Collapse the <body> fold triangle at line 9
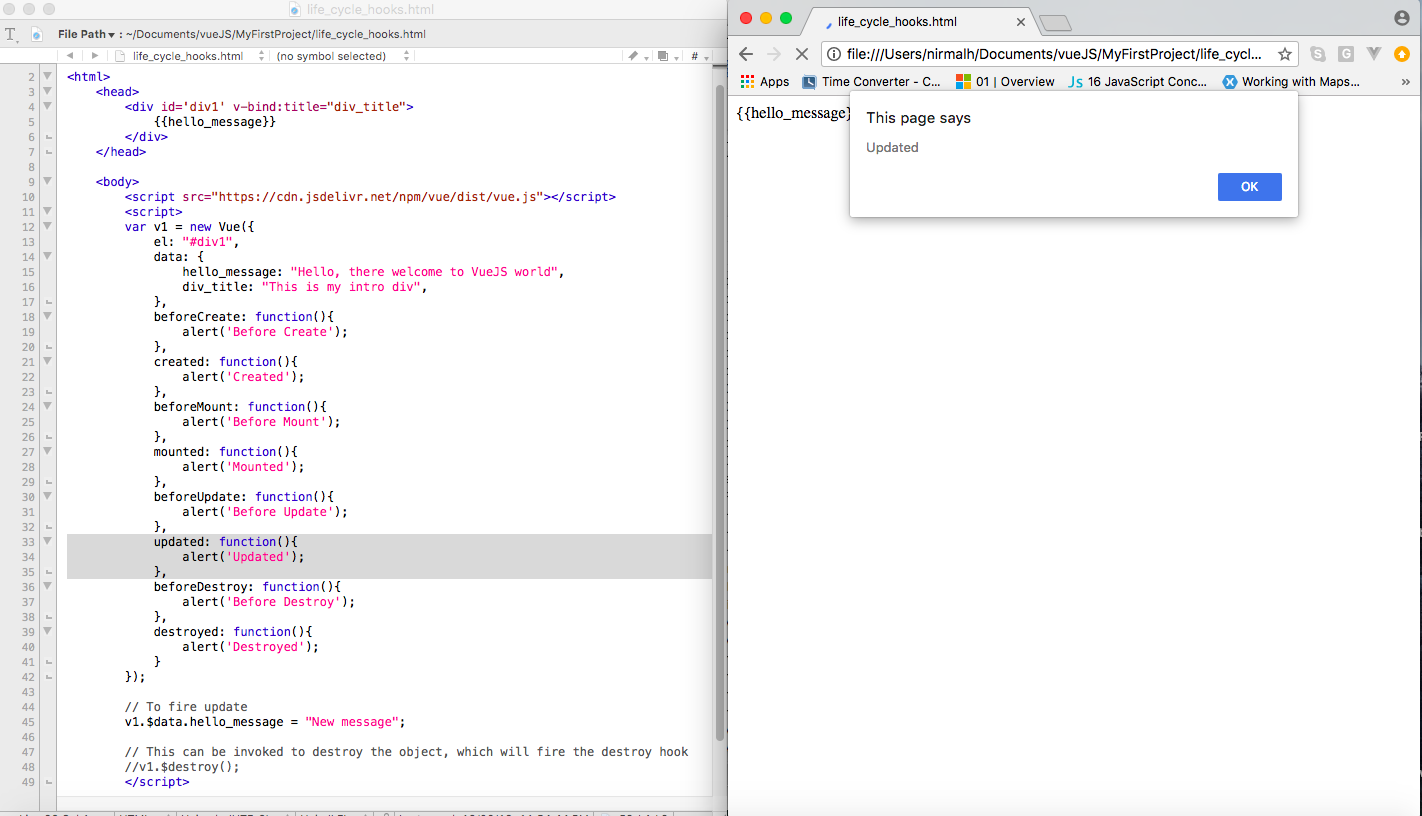 47,181
